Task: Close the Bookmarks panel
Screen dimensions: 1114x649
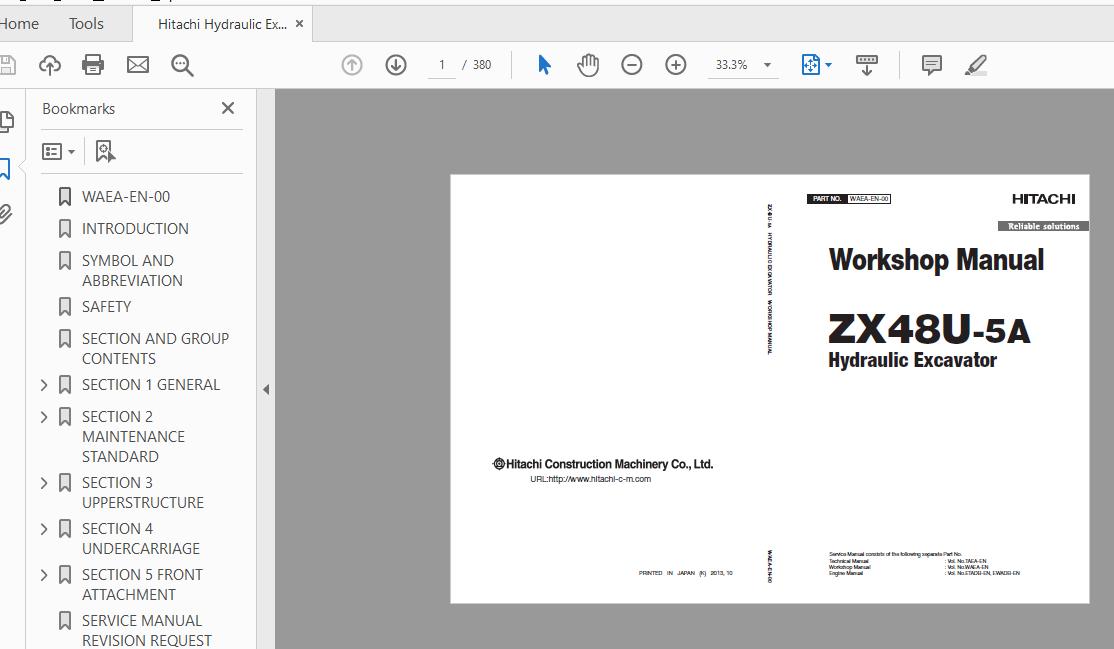Action: 228,108
